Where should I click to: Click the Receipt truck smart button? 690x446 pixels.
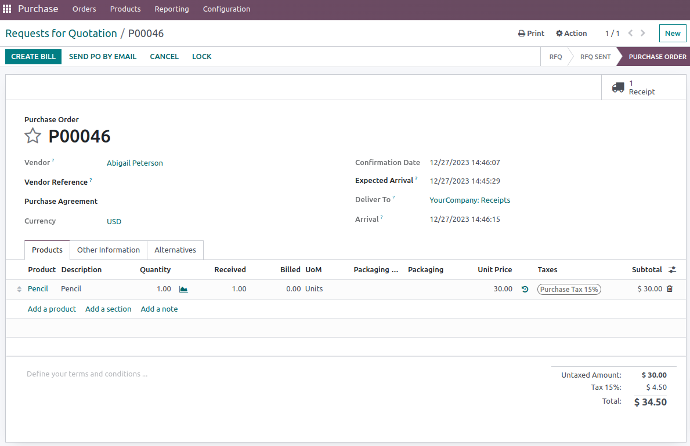pyautogui.click(x=633, y=88)
